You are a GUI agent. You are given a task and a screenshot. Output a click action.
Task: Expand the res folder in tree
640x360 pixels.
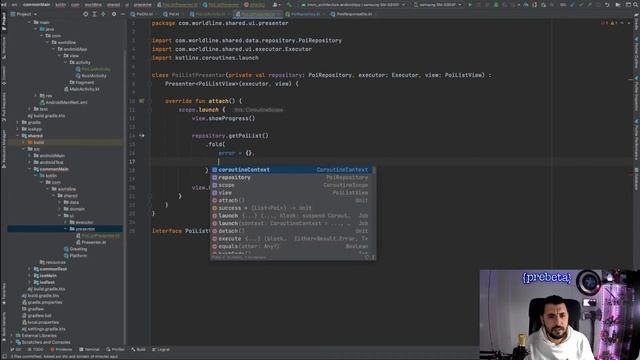pos(36,96)
